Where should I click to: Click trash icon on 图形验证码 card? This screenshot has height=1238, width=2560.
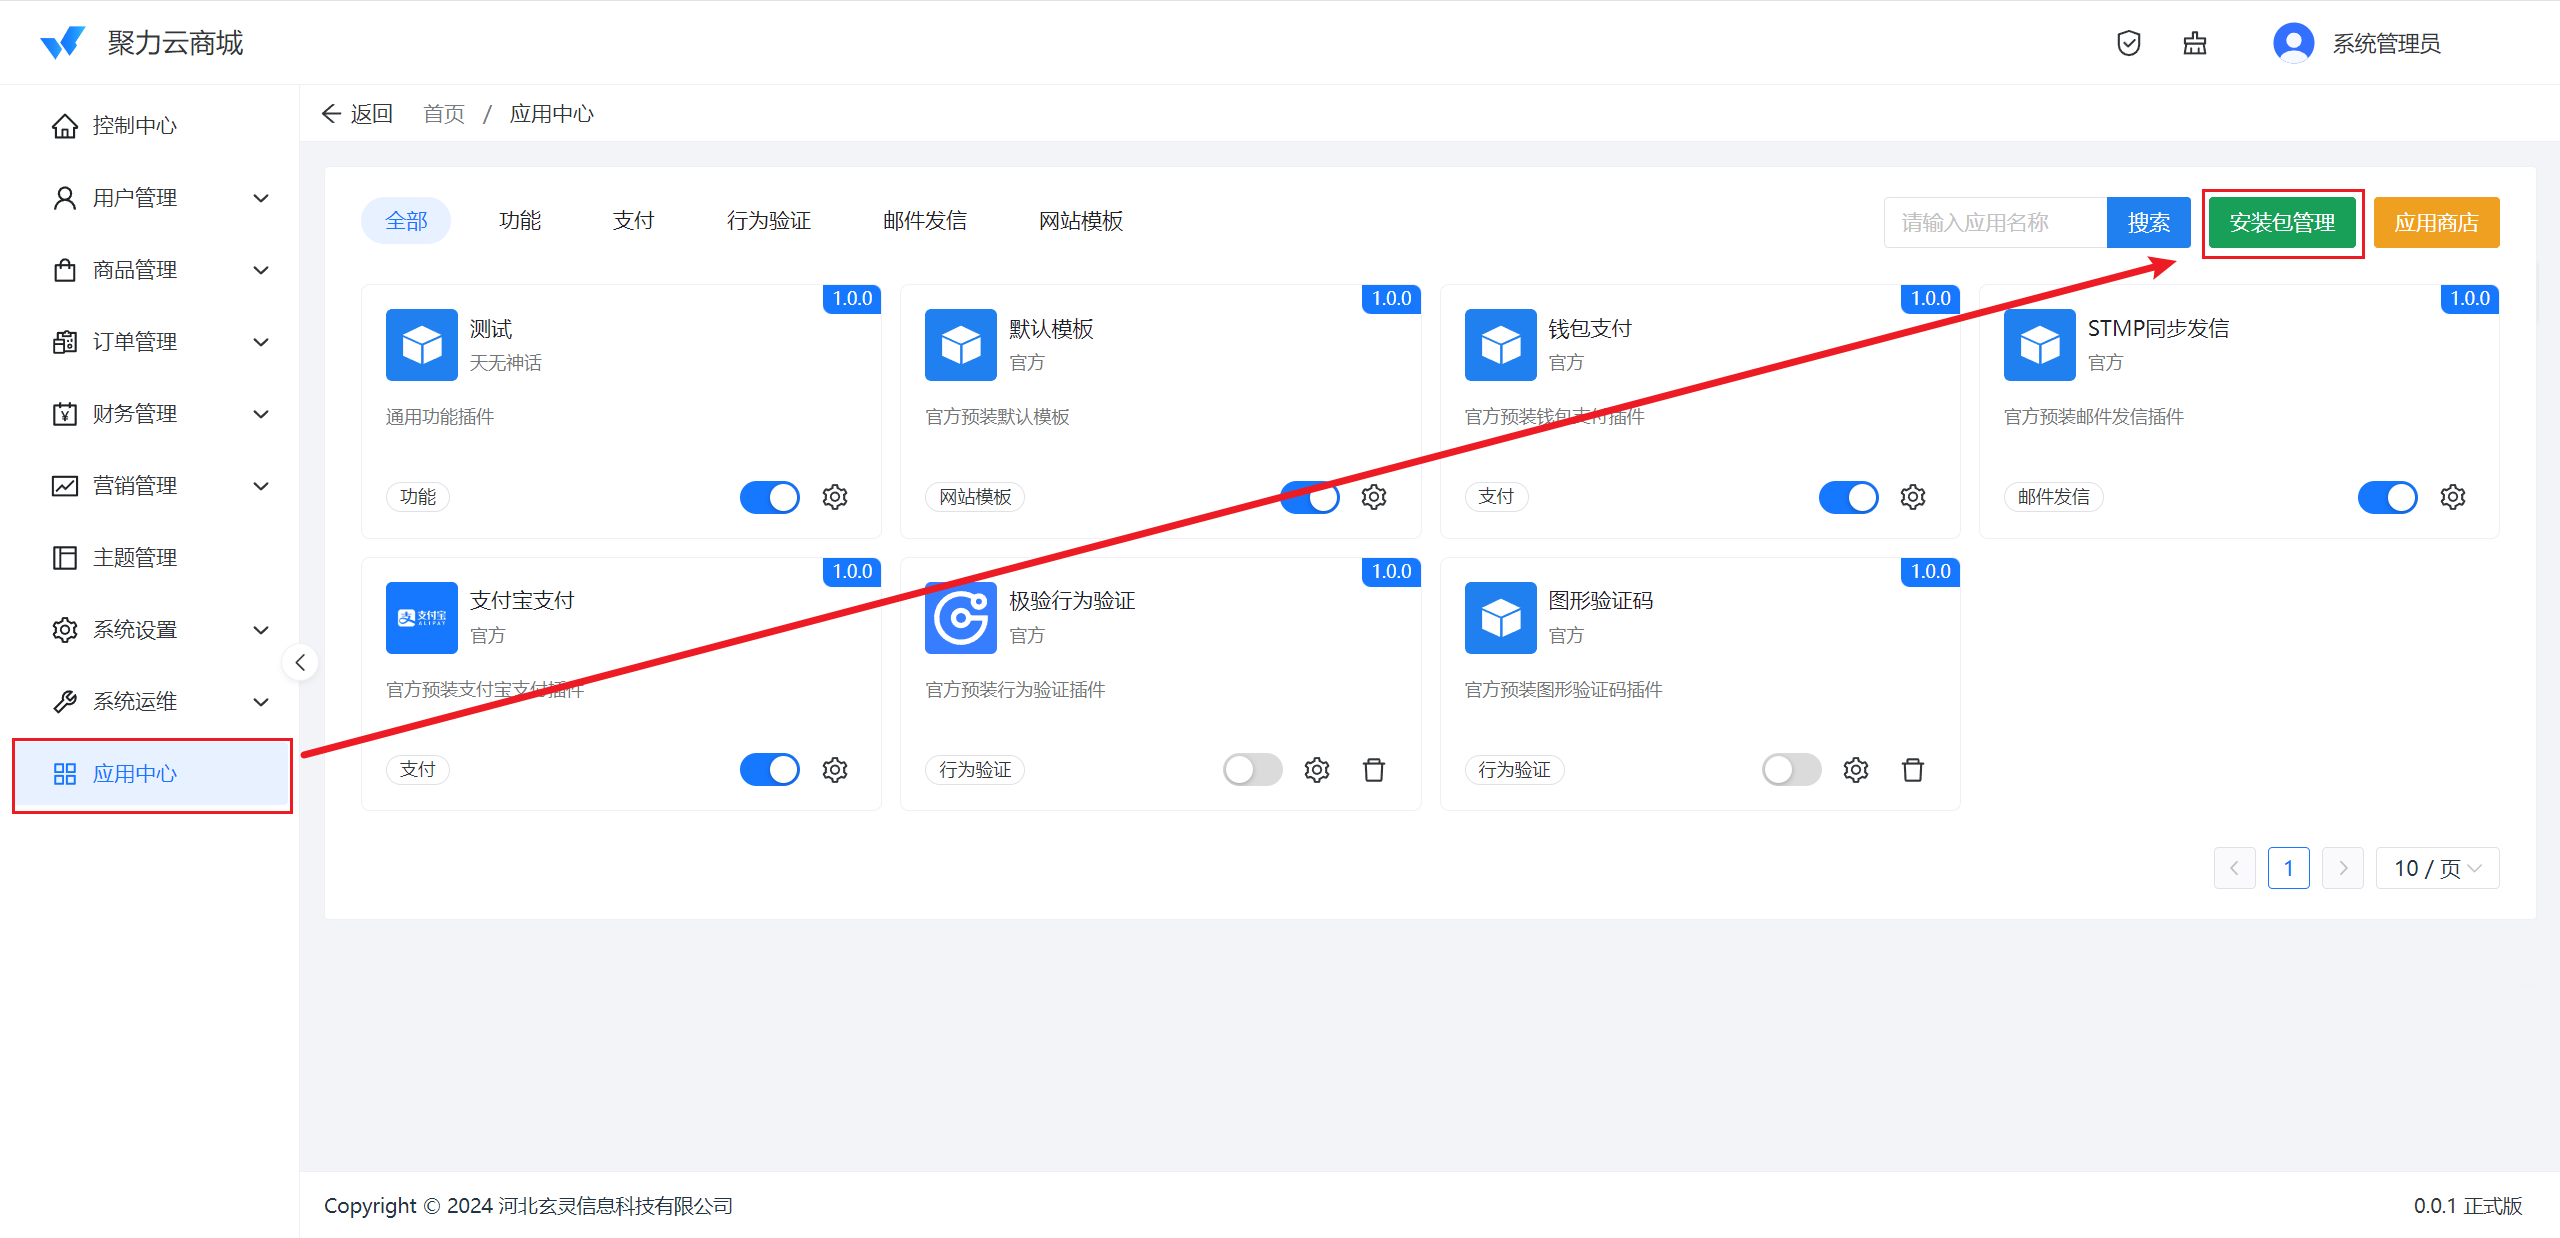1913,770
